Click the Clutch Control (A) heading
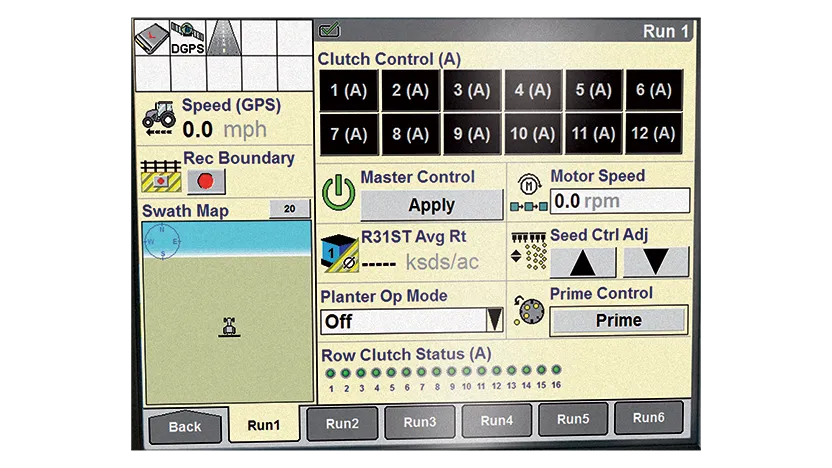The image size is (832, 468). (389, 59)
